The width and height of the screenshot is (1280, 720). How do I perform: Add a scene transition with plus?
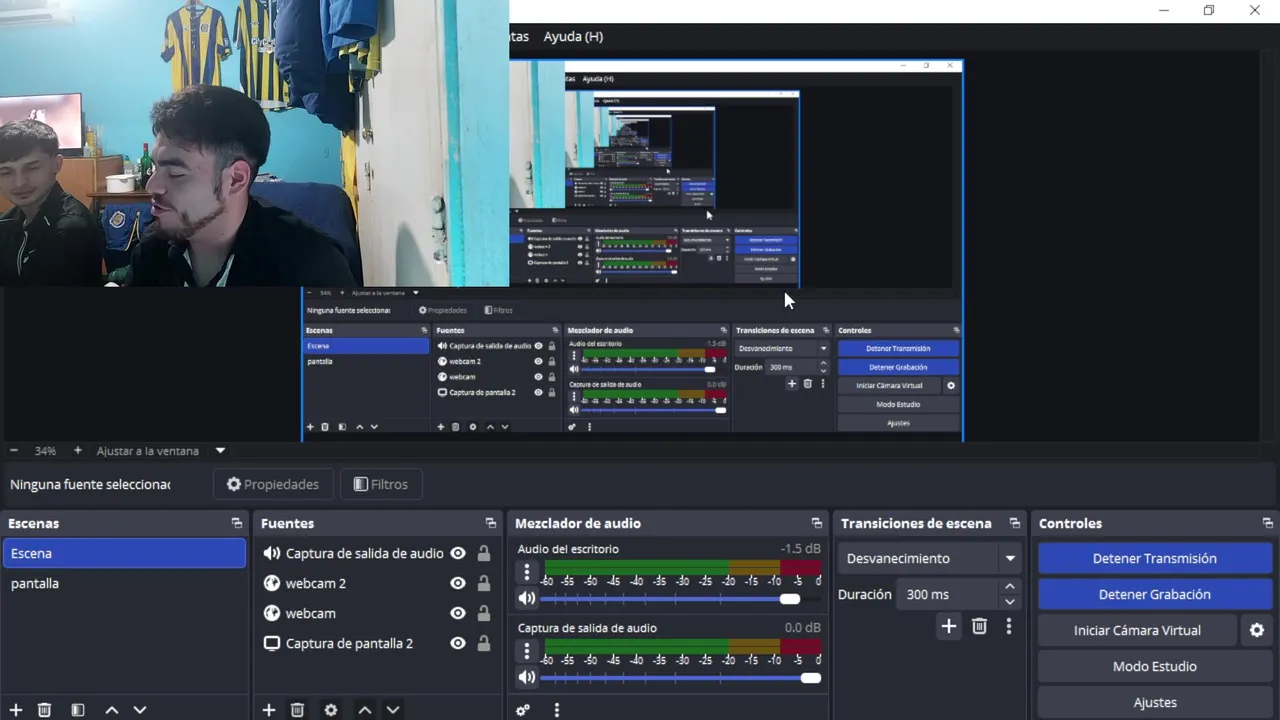(949, 626)
